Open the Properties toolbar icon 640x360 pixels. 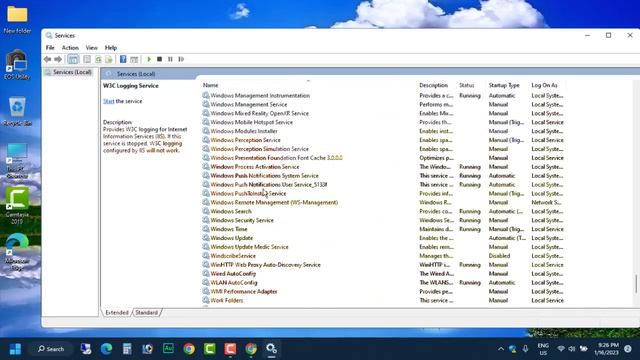pos(87,59)
